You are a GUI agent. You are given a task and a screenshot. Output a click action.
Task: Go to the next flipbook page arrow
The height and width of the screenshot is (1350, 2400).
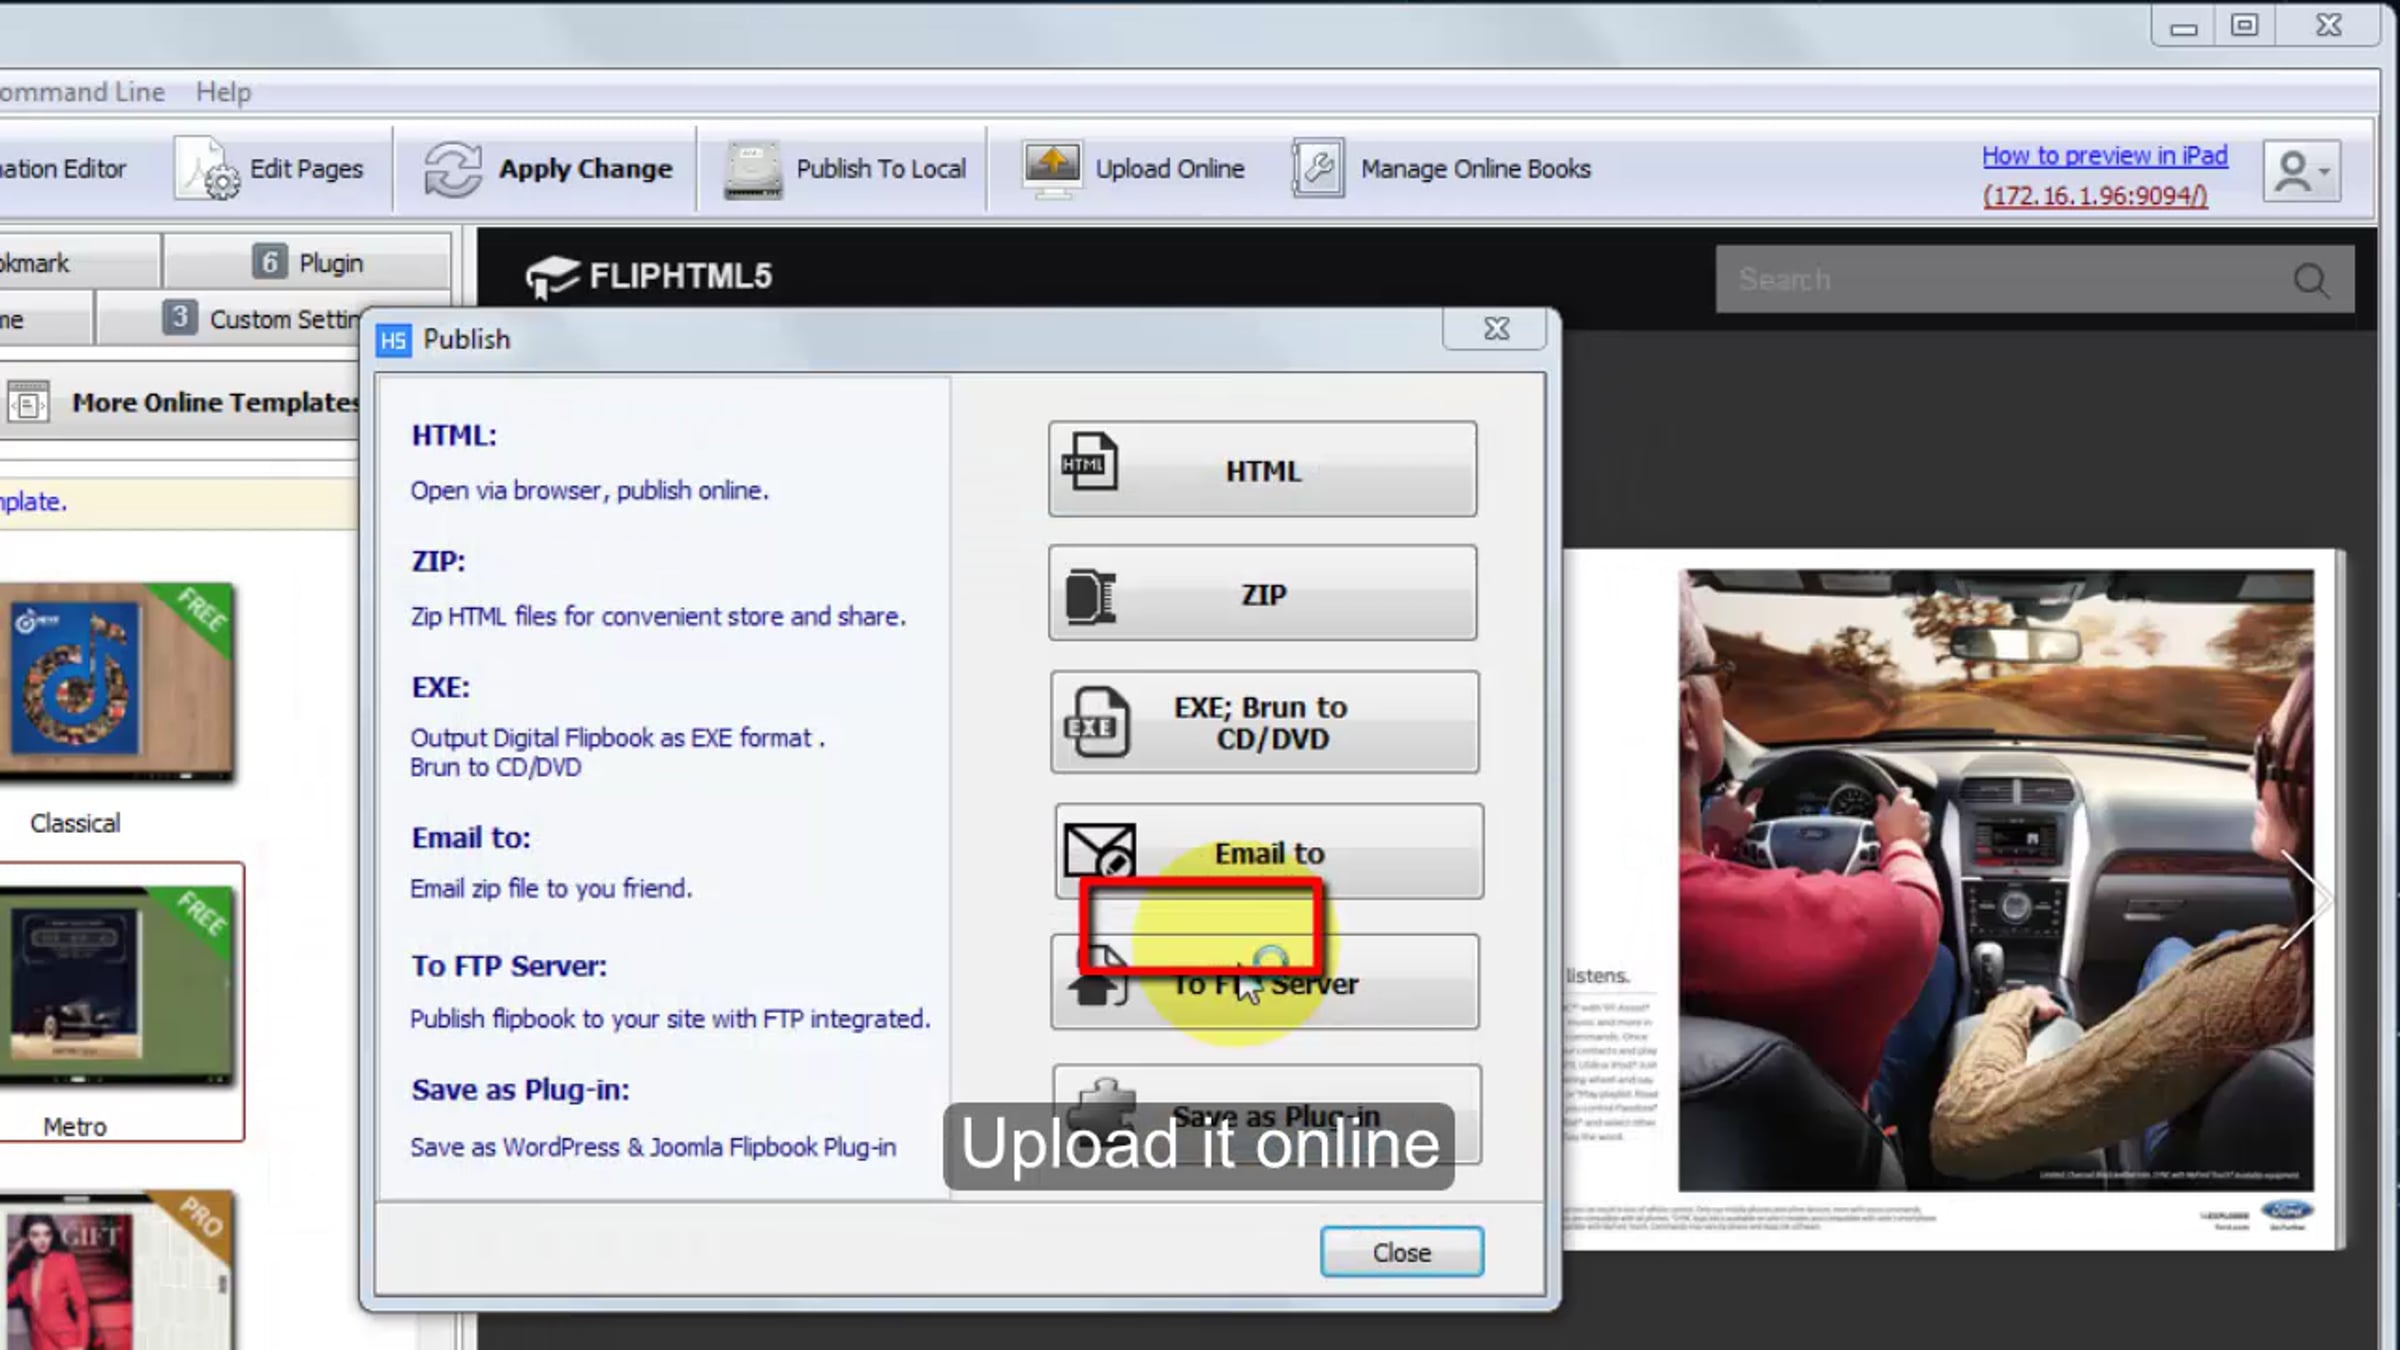pyautogui.click(x=2305, y=899)
